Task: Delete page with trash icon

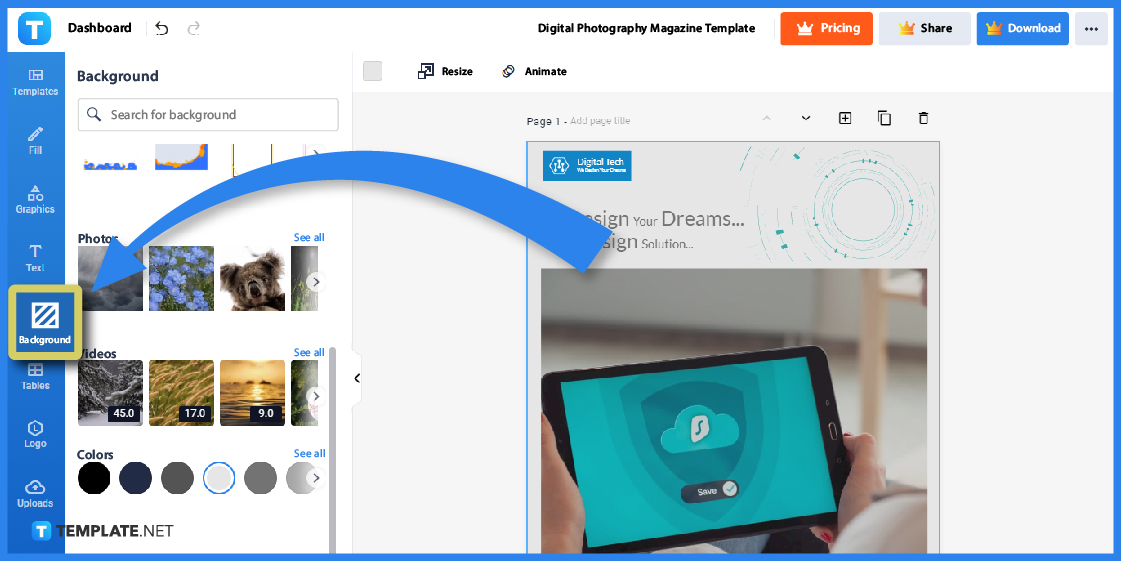Action: click(x=923, y=118)
